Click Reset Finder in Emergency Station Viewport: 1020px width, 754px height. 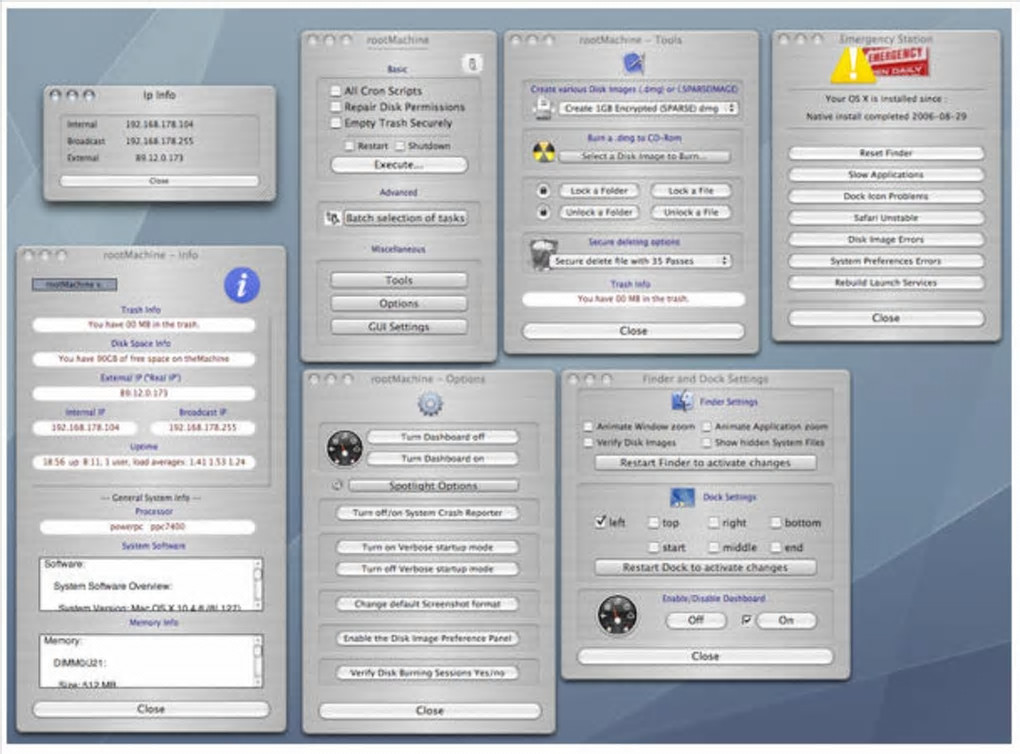click(x=885, y=153)
